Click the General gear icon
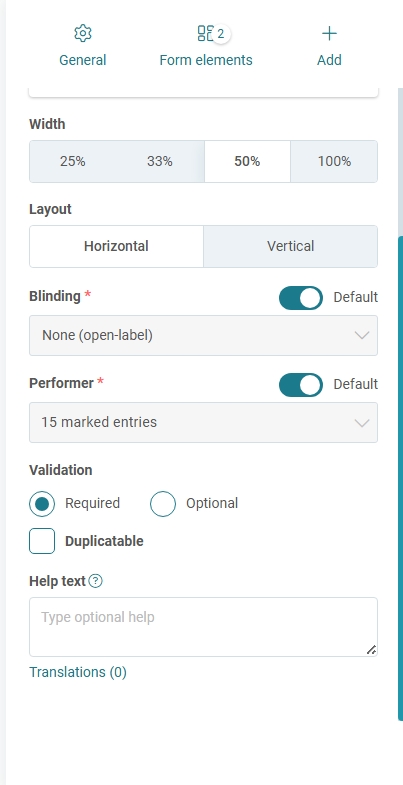Viewport: 403px width, 785px height. (x=83, y=34)
